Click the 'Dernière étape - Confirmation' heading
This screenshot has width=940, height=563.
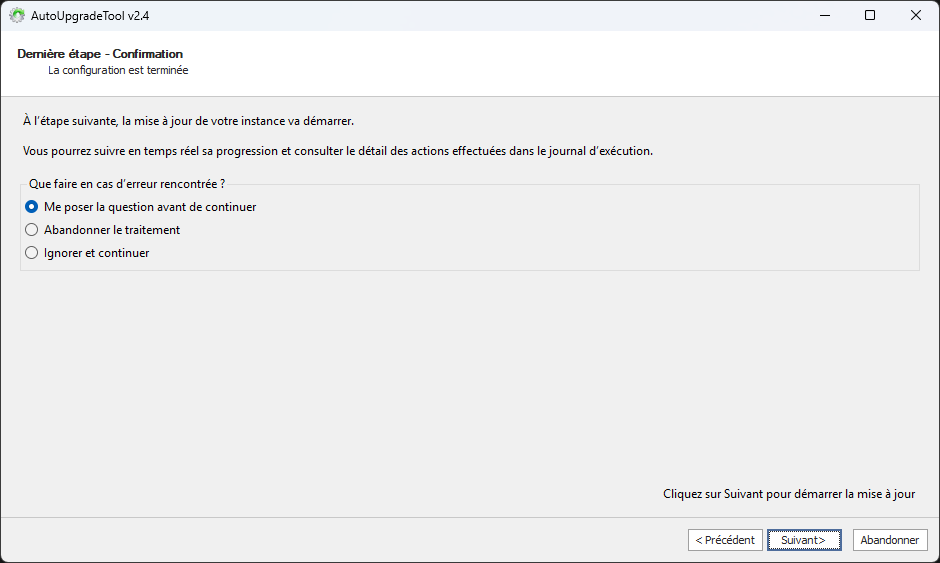point(100,54)
